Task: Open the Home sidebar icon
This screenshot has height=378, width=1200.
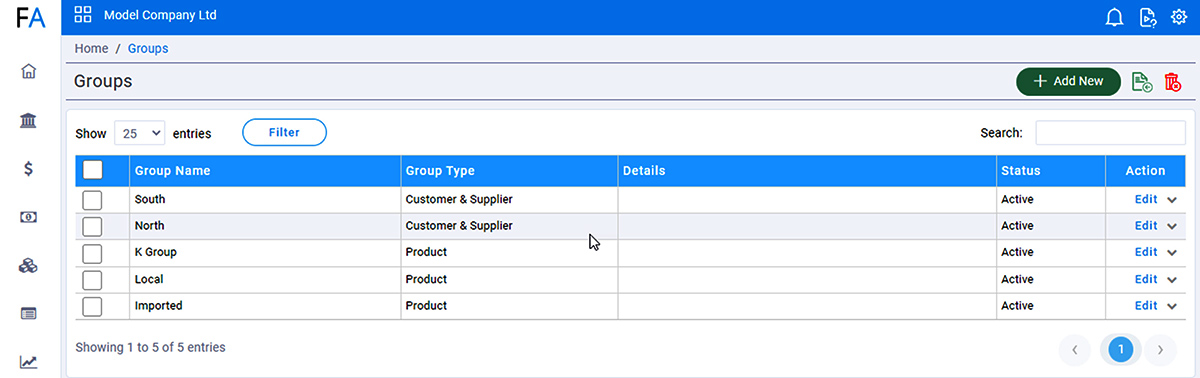Action: coord(29,71)
